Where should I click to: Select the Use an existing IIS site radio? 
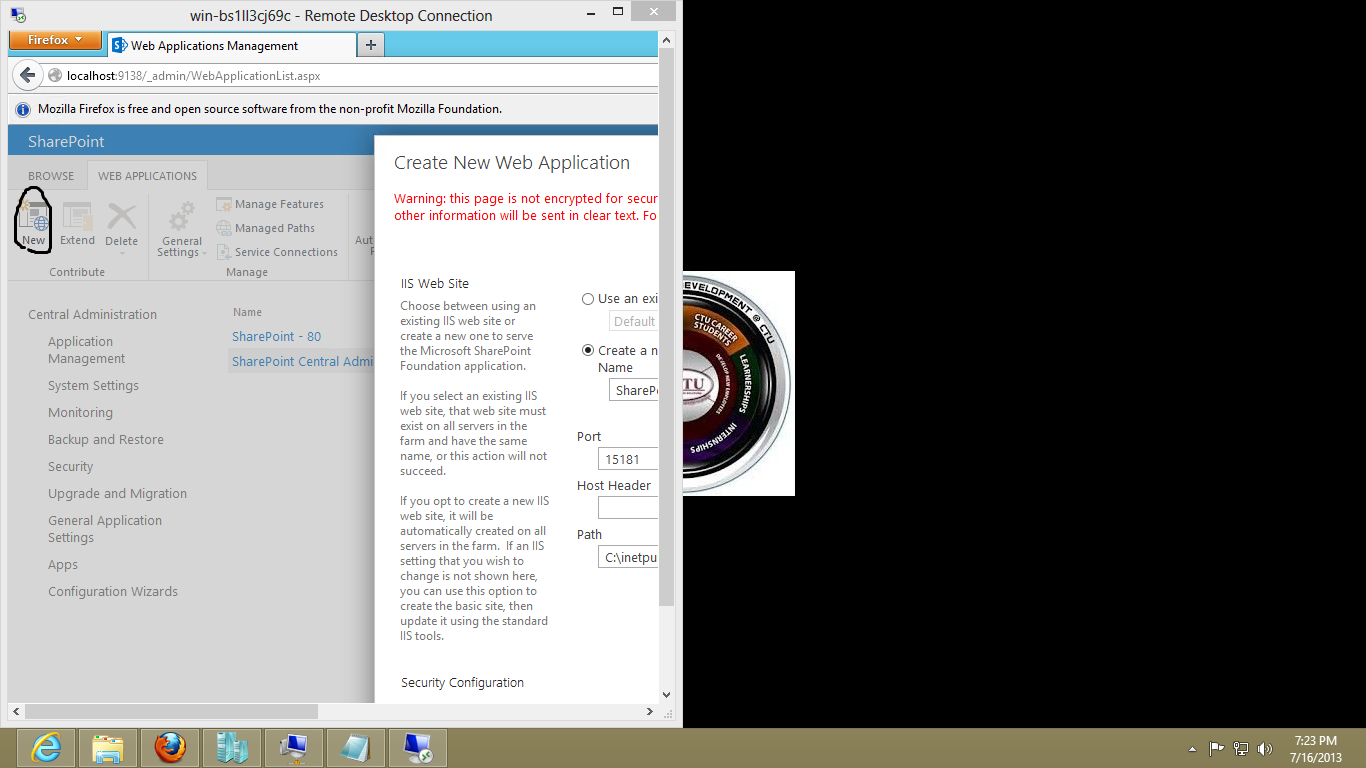point(588,299)
